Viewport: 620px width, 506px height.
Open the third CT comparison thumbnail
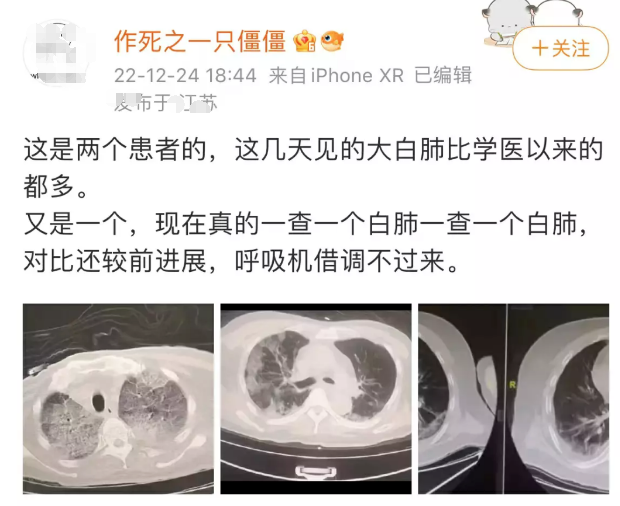[x=514, y=399]
